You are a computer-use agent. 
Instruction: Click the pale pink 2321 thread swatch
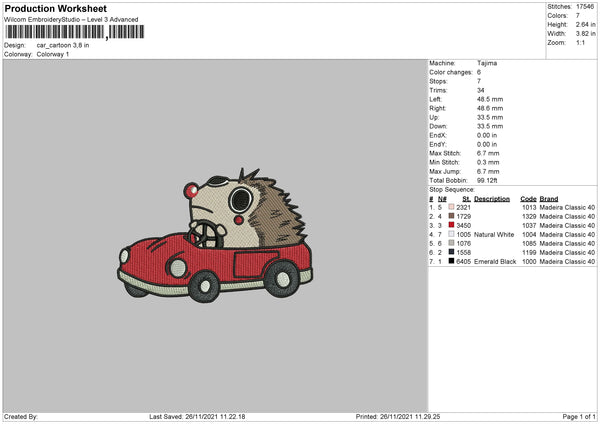coord(451,207)
